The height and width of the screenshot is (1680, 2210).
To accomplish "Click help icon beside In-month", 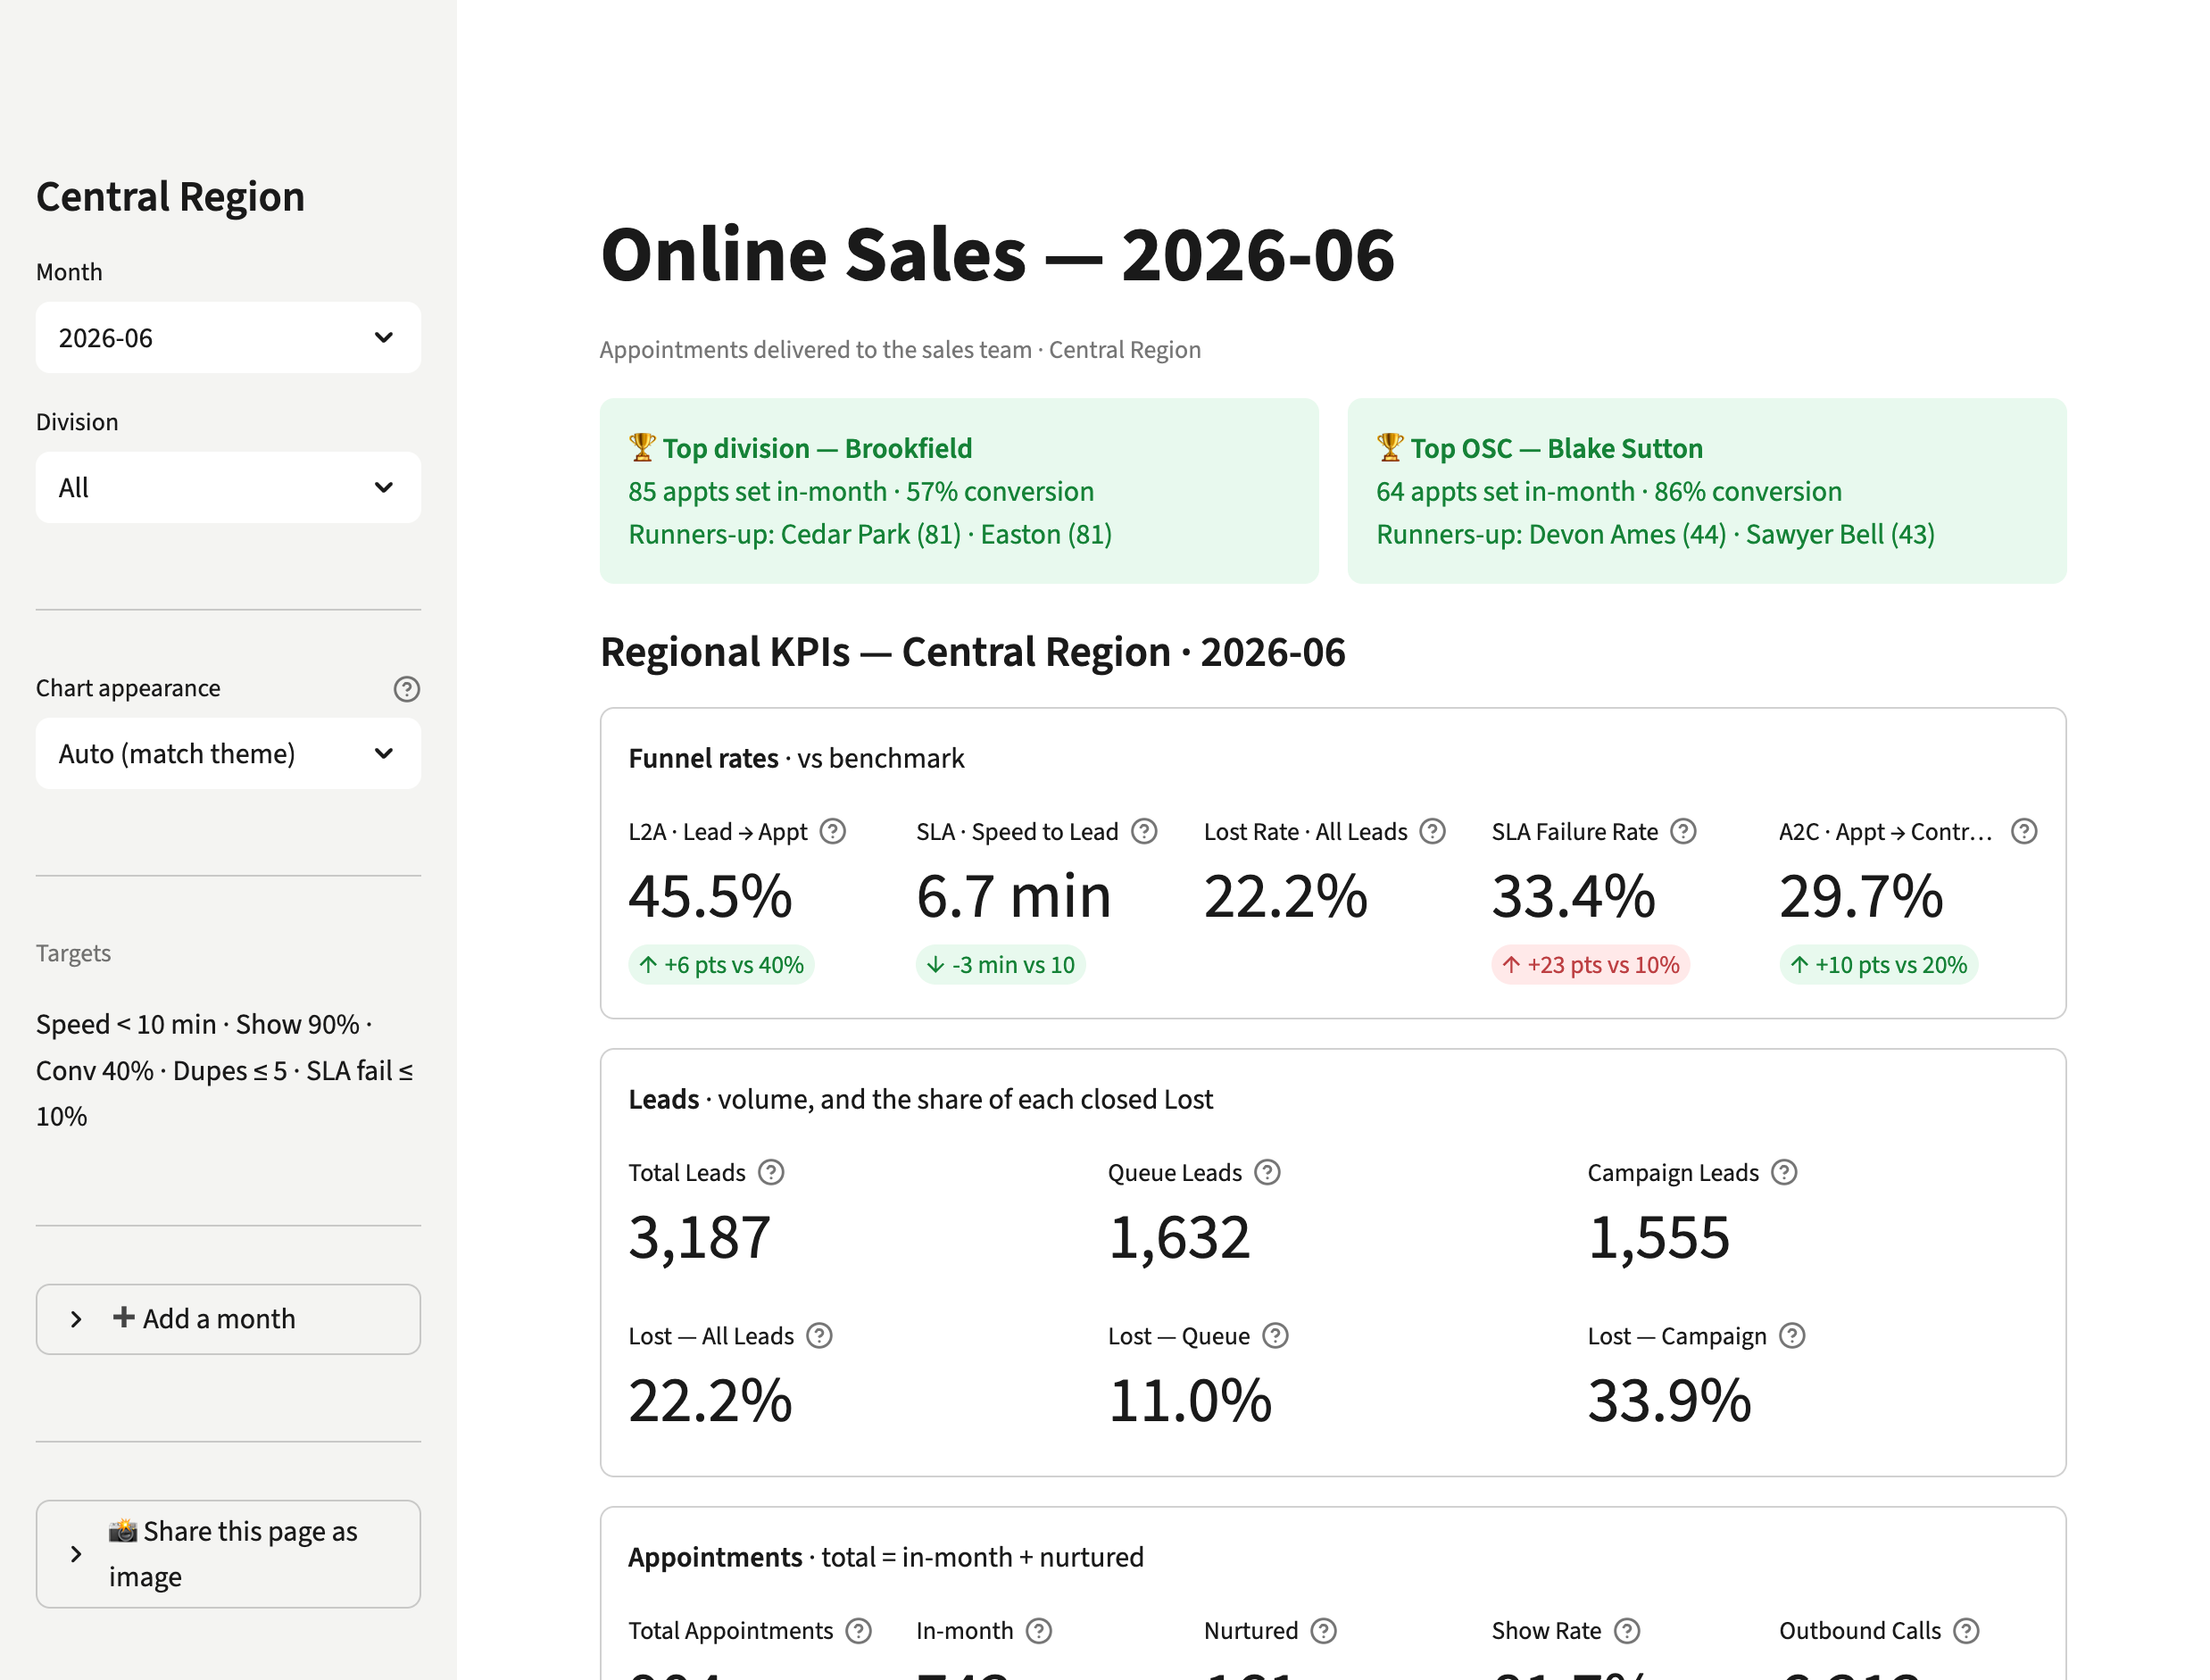I will (x=1039, y=1632).
